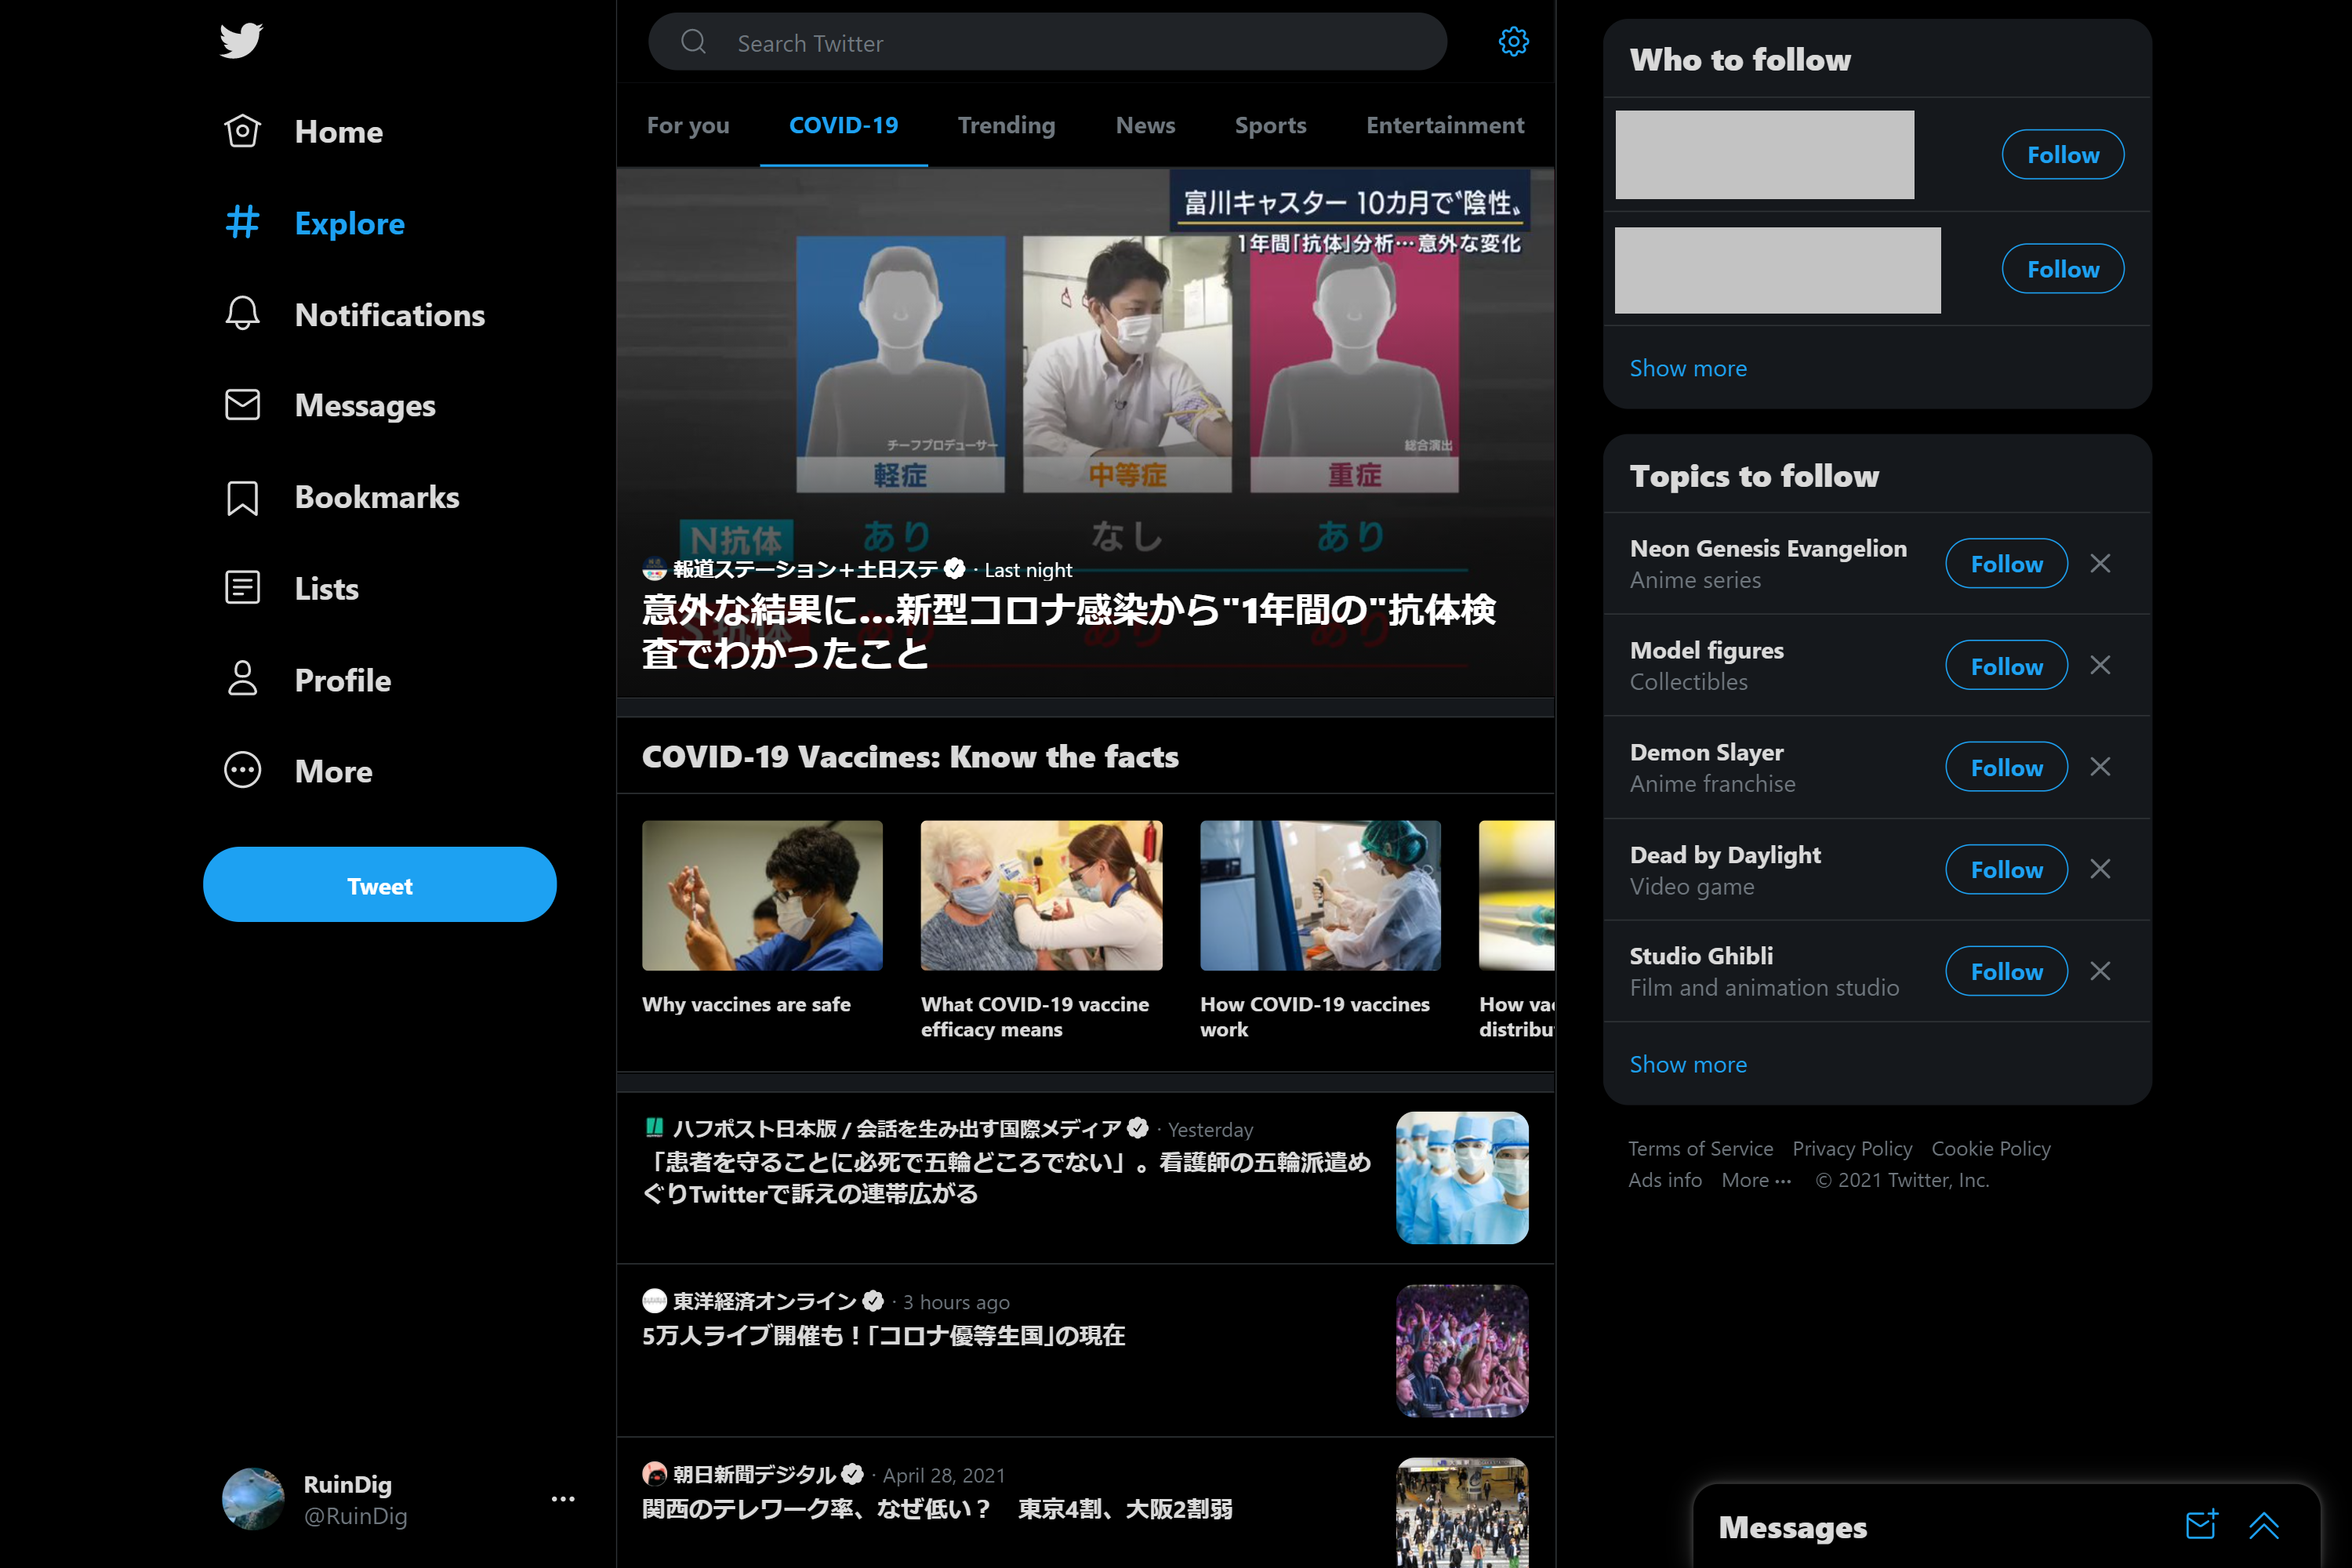Dismiss the Studio Ghibli topic
Screen dimensions: 2352x1568
[2100, 970]
